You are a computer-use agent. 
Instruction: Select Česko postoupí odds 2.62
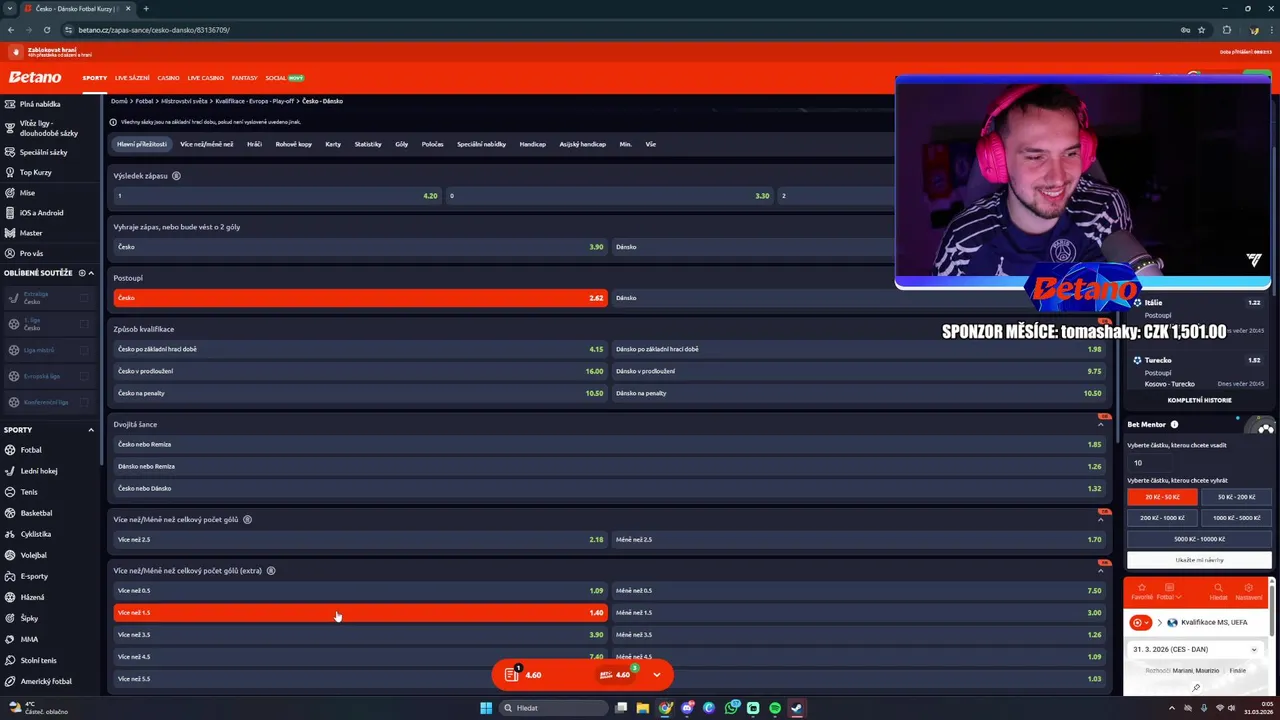tap(360, 298)
